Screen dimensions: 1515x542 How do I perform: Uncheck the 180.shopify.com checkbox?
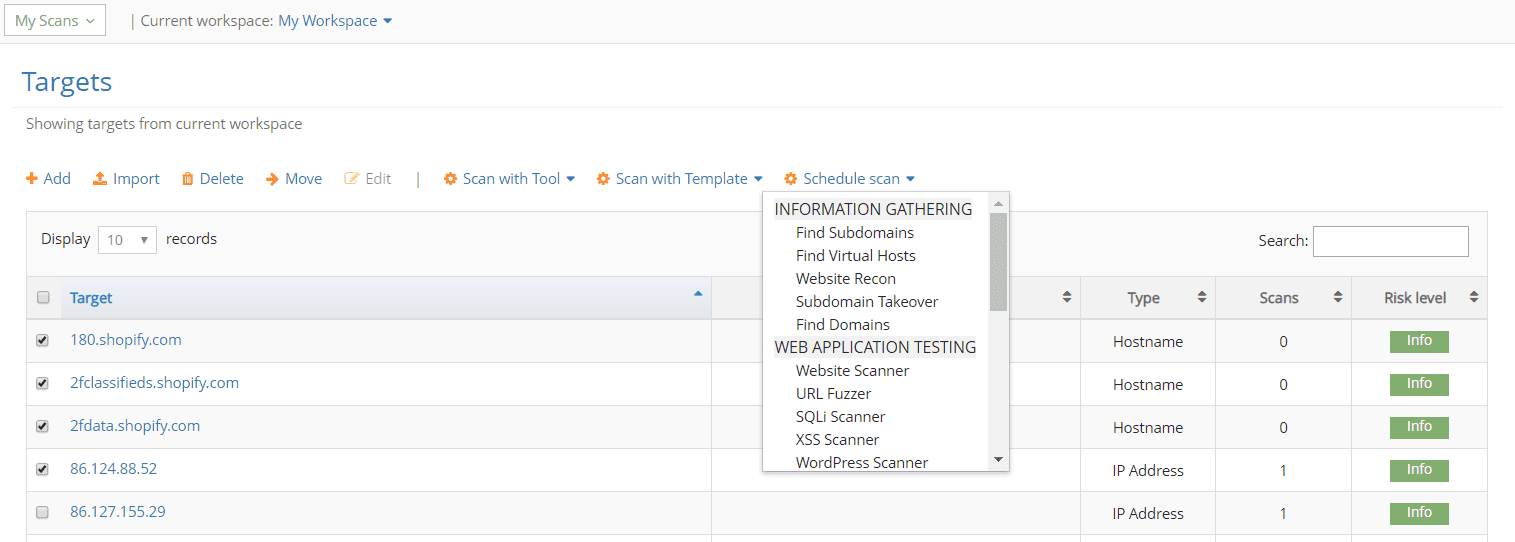[43, 340]
